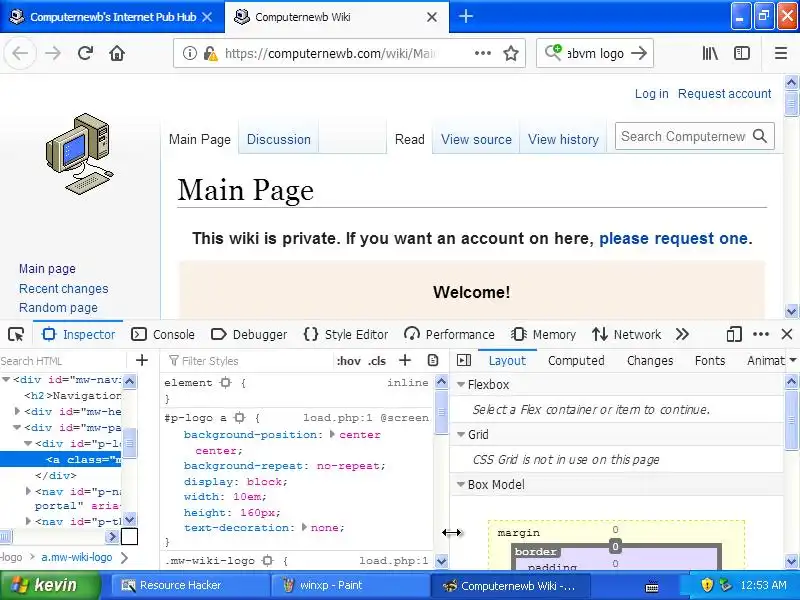The height and width of the screenshot is (600, 800).
Task: Open Recent changes sidebar link
Action: point(64,289)
